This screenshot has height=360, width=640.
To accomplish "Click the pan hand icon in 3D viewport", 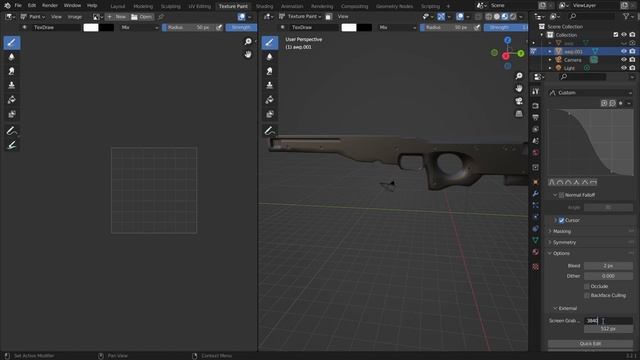I will pos(519,89).
